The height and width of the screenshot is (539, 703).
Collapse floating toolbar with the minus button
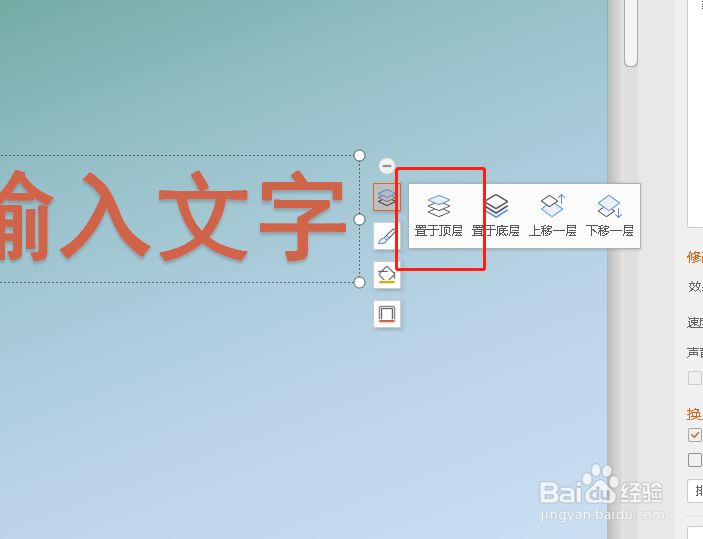coord(386,166)
